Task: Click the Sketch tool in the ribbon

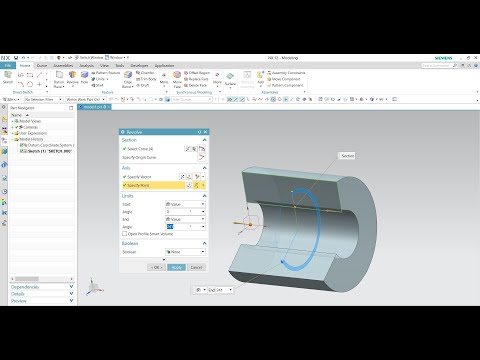Action: [8, 77]
